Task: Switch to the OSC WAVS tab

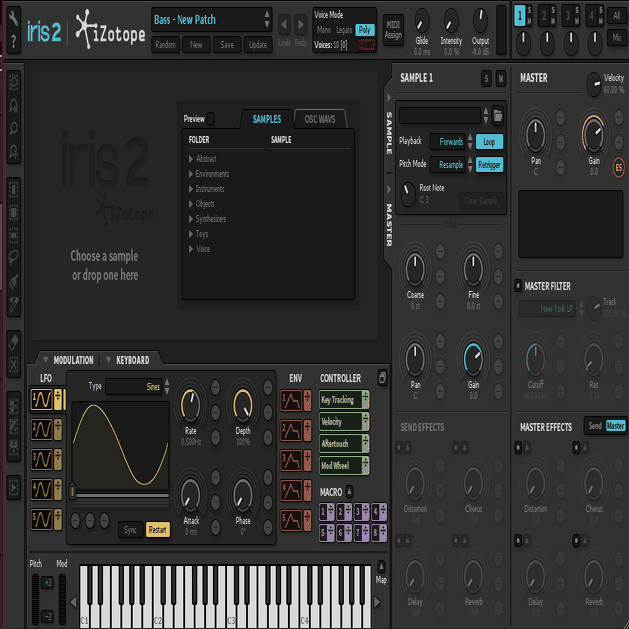Action: (x=320, y=119)
